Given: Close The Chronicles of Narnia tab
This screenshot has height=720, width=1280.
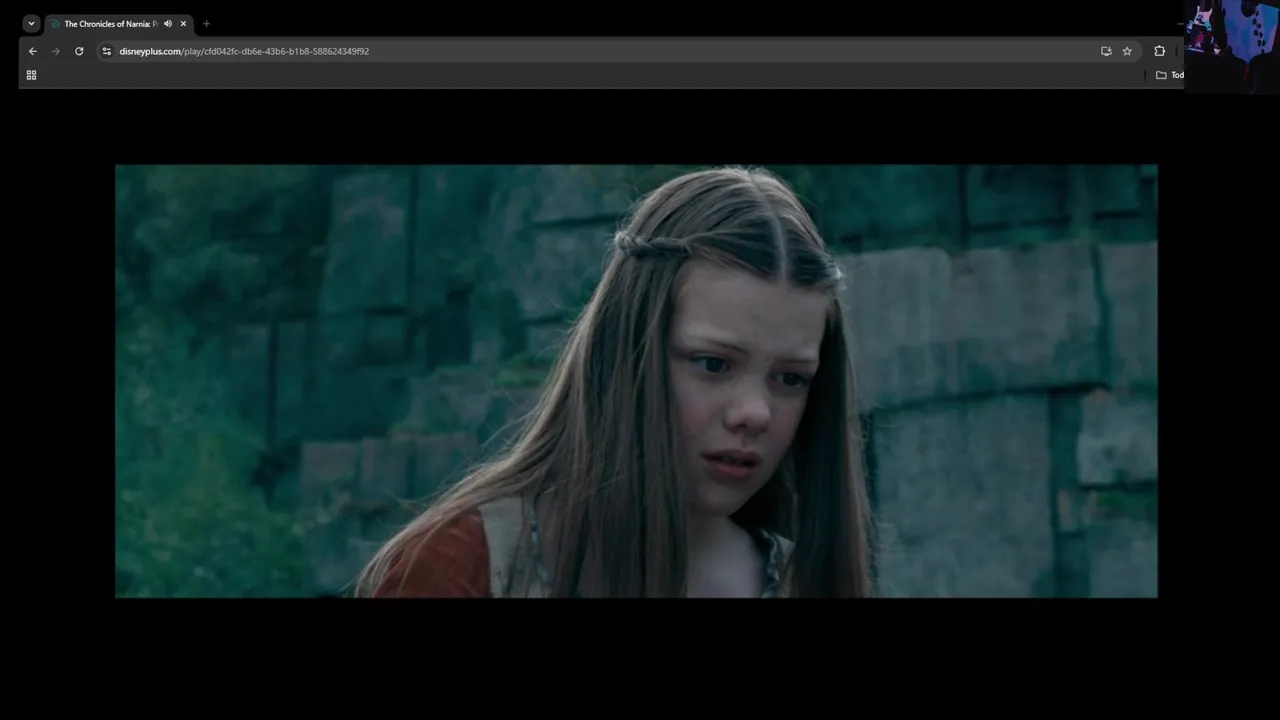Looking at the screenshot, I should 183,24.
